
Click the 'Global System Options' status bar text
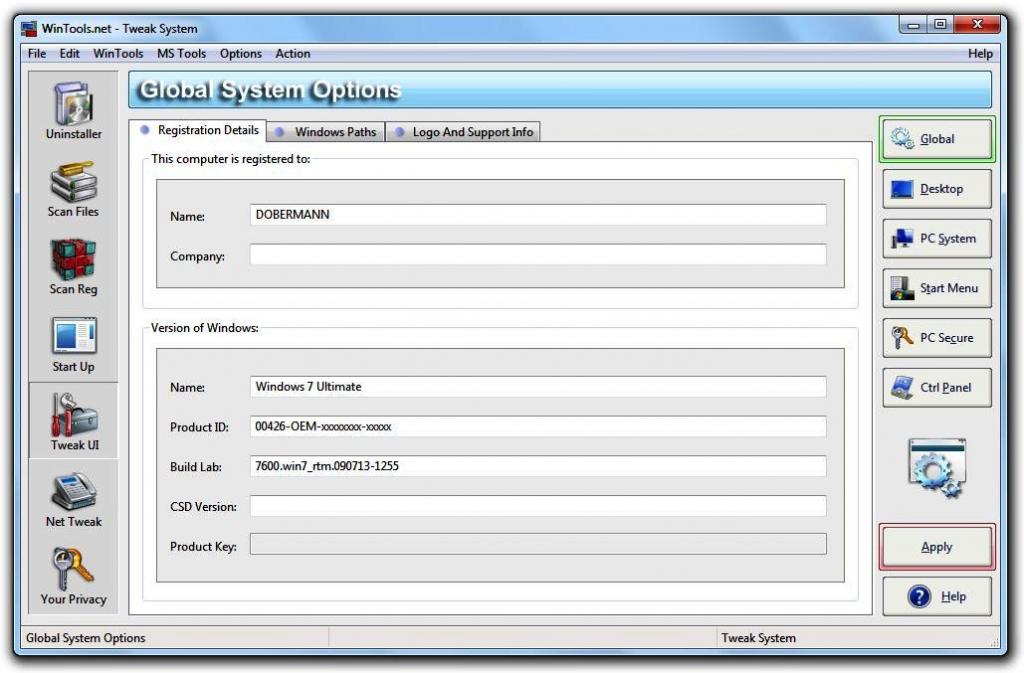coord(86,638)
